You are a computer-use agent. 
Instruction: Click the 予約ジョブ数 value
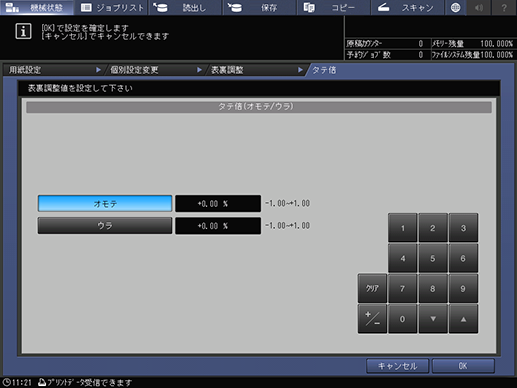point(421,55)
